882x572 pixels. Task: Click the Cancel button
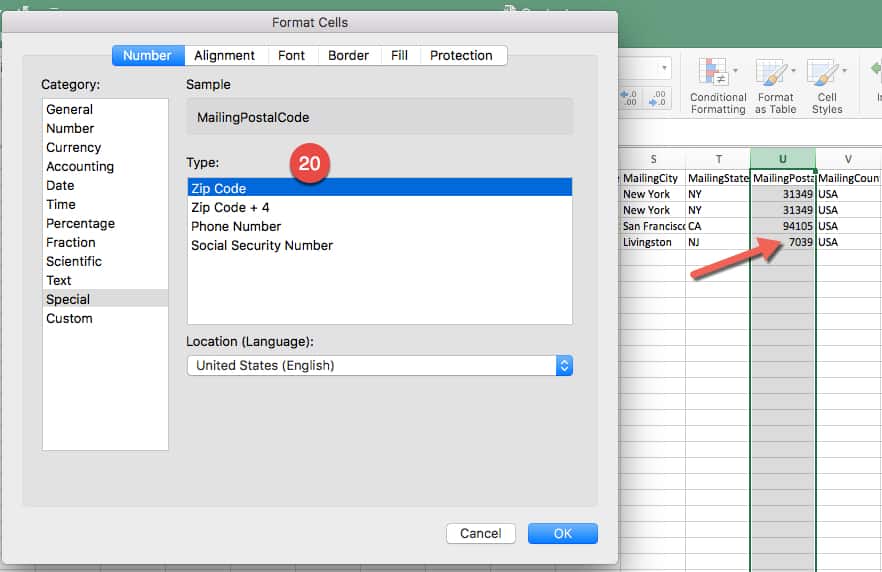pyautogui.click(x=480, y=533)
